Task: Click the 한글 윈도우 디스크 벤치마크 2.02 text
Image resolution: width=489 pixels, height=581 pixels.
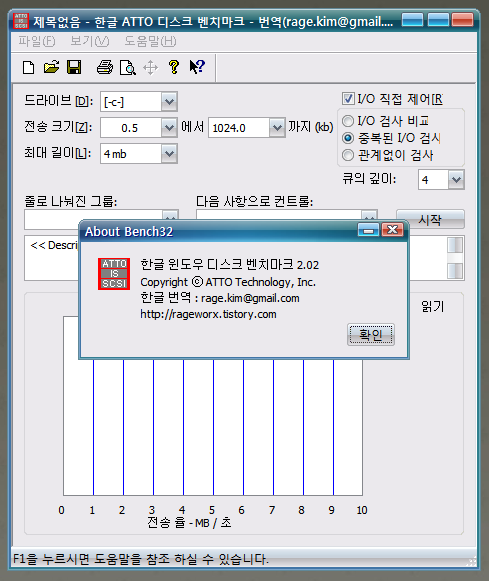Action: [x=229, y=265]
